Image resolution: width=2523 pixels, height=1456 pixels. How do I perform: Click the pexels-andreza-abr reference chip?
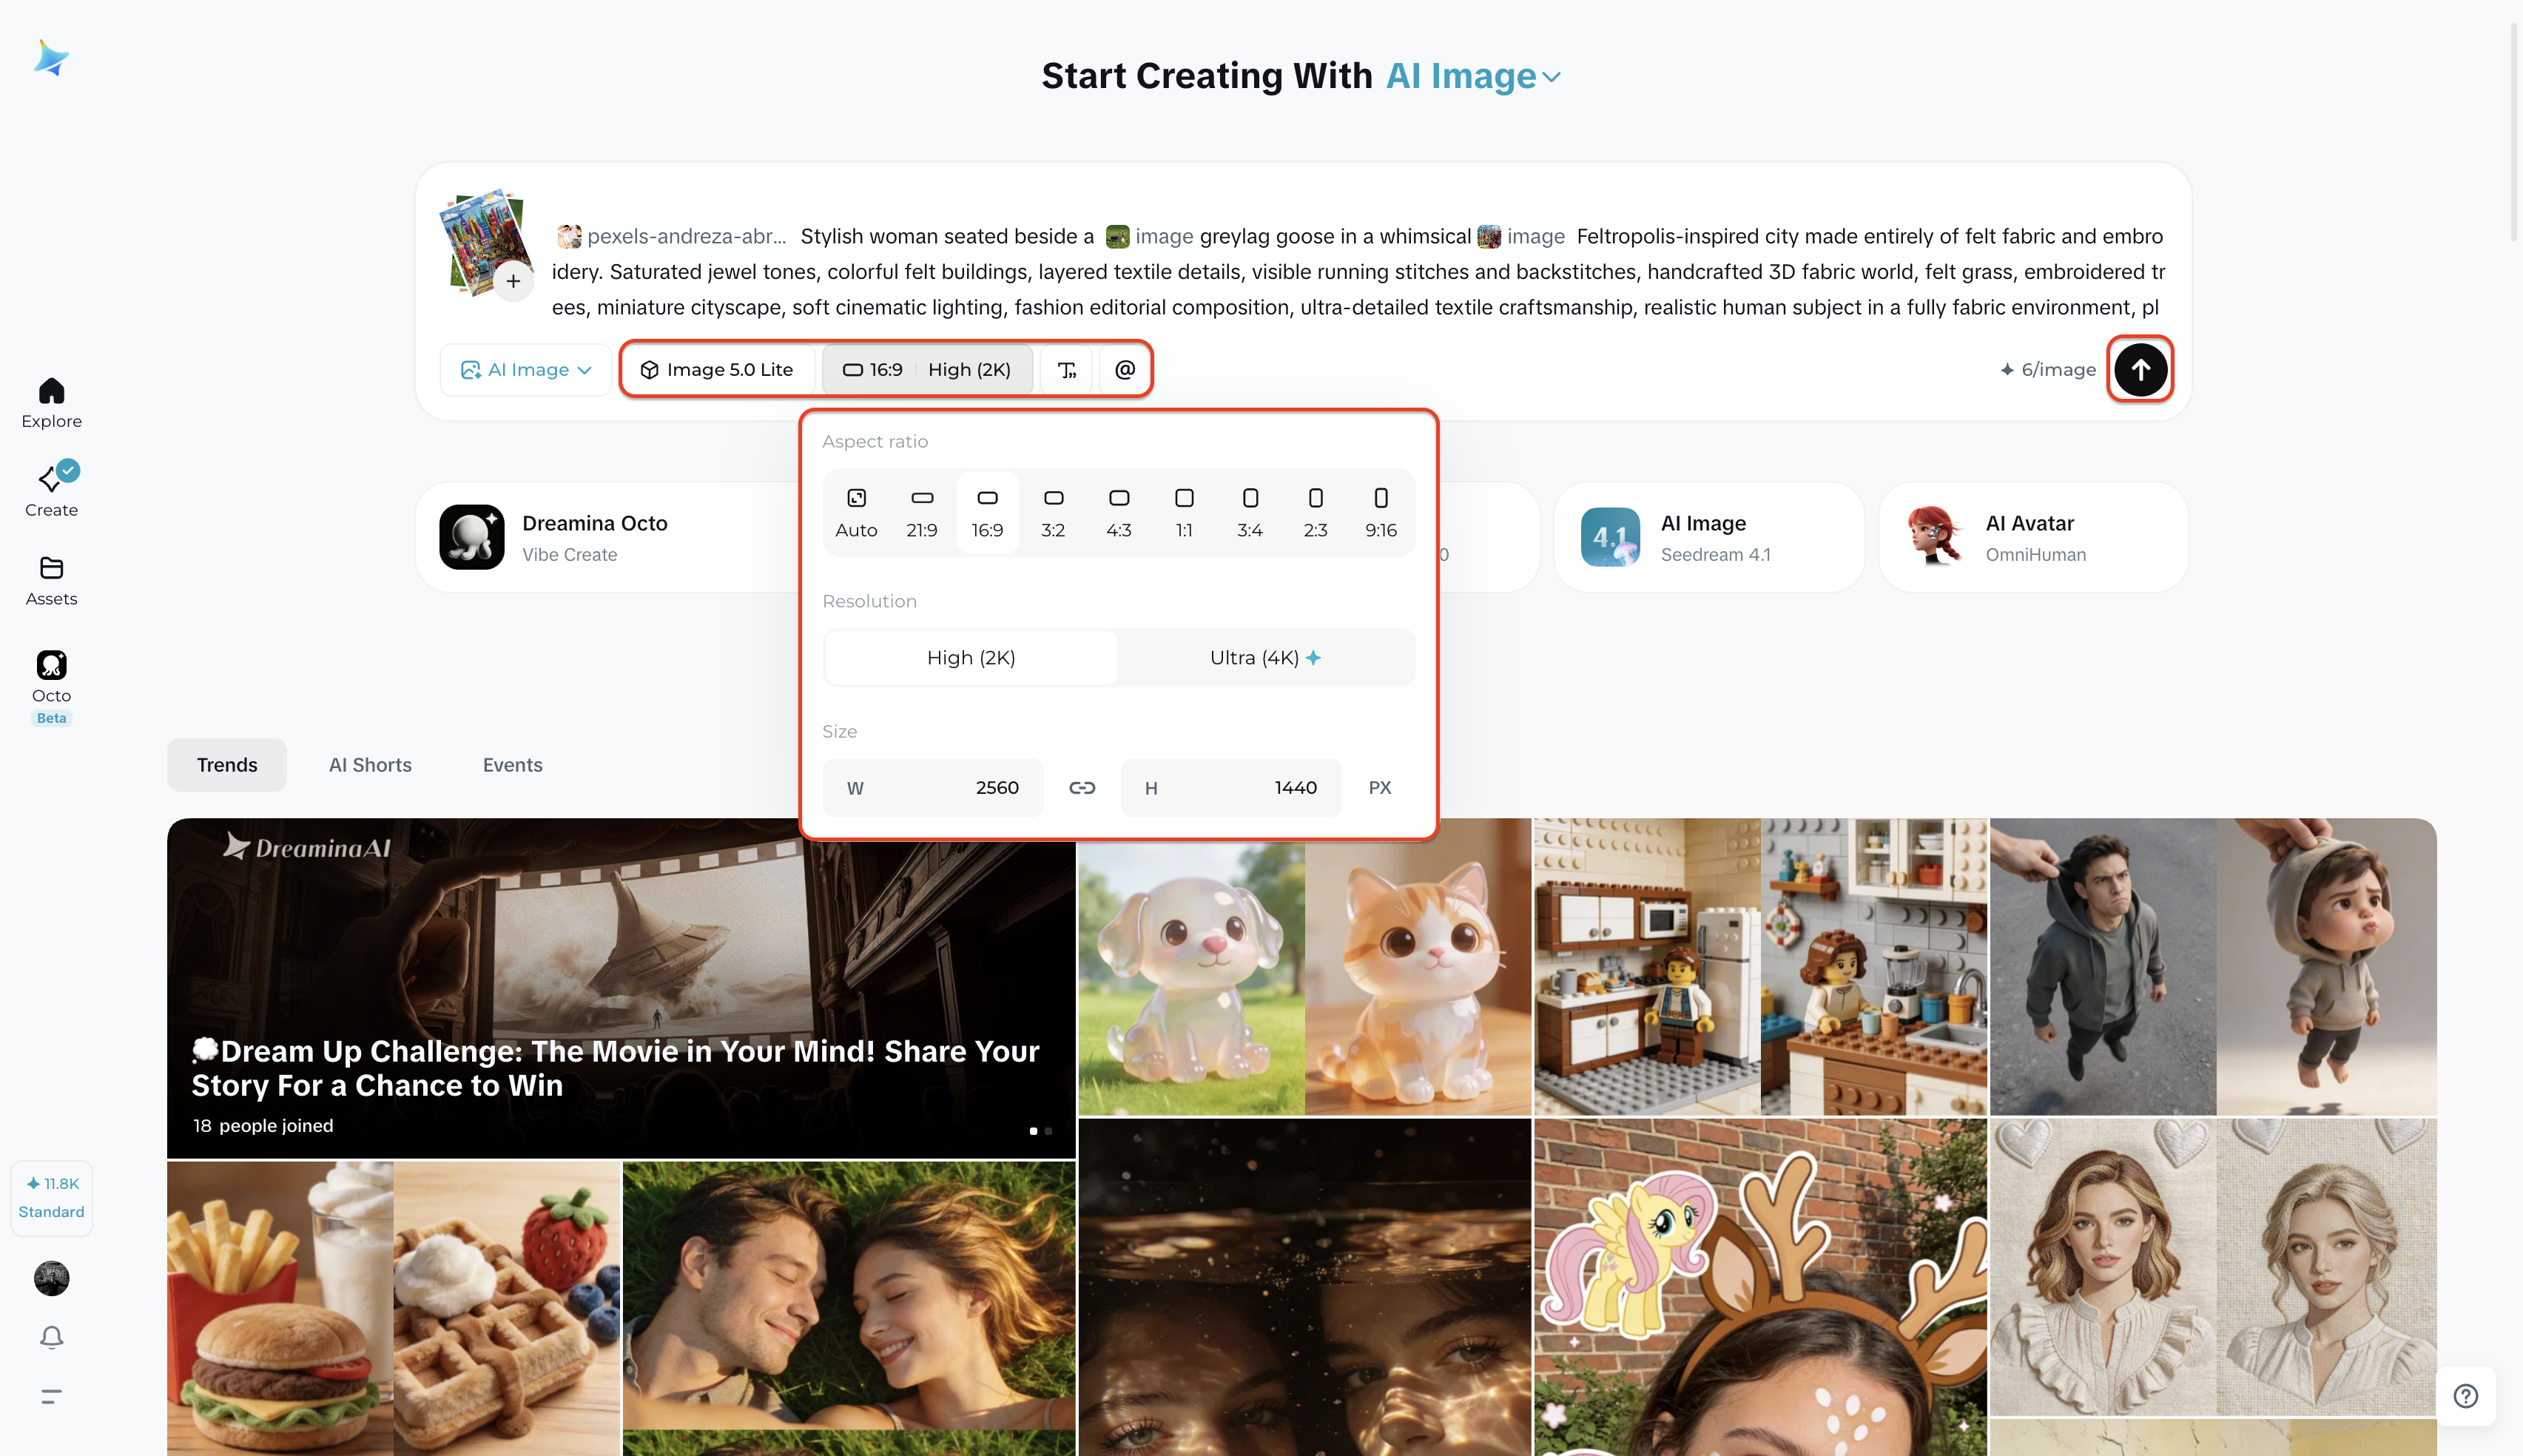pos(672,236)
